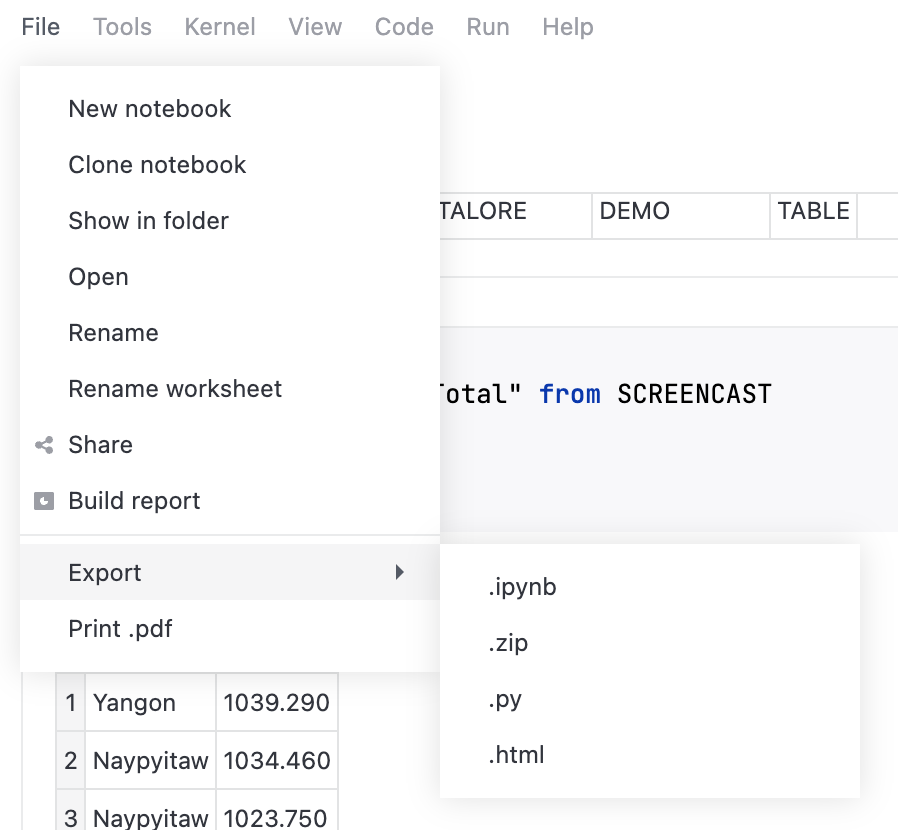Create a New notebook
Screen dimensions: 898x830
coord(149,109)
